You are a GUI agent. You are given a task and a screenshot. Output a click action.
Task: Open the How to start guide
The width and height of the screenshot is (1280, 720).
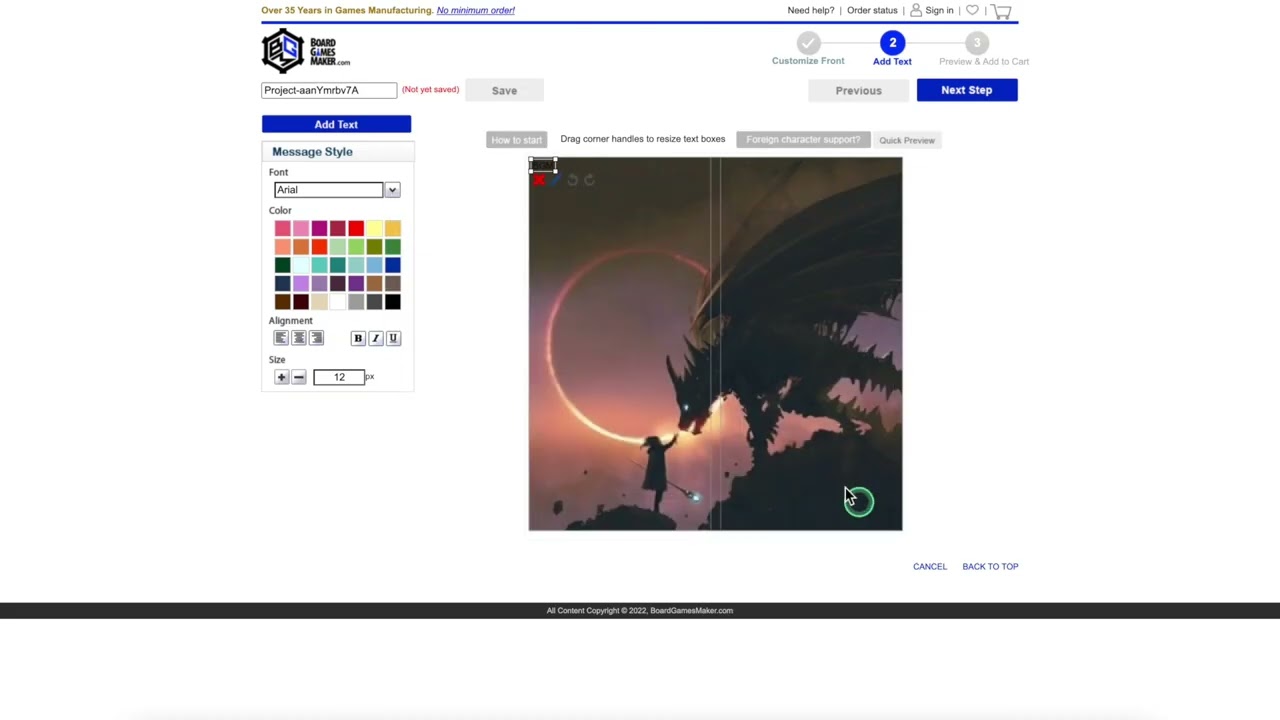click(516, 140)
